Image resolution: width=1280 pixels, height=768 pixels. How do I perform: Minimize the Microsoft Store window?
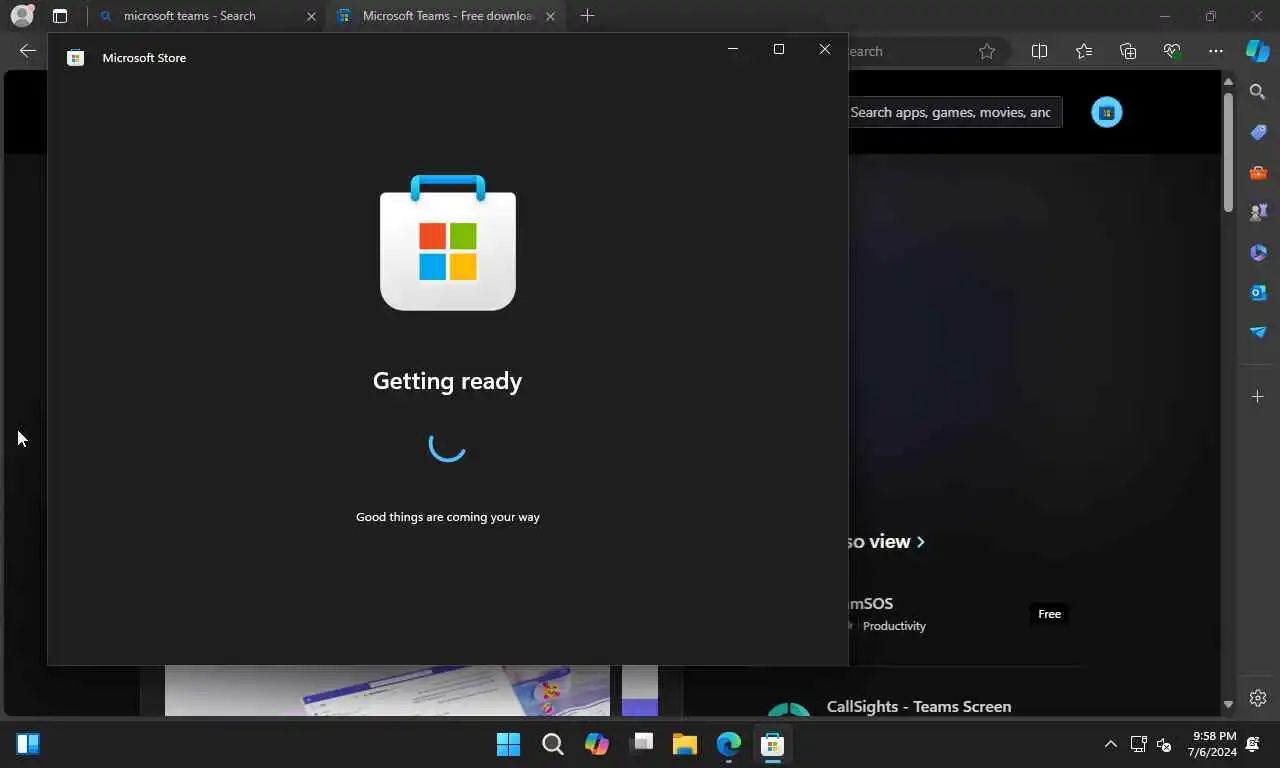[733, 49]
